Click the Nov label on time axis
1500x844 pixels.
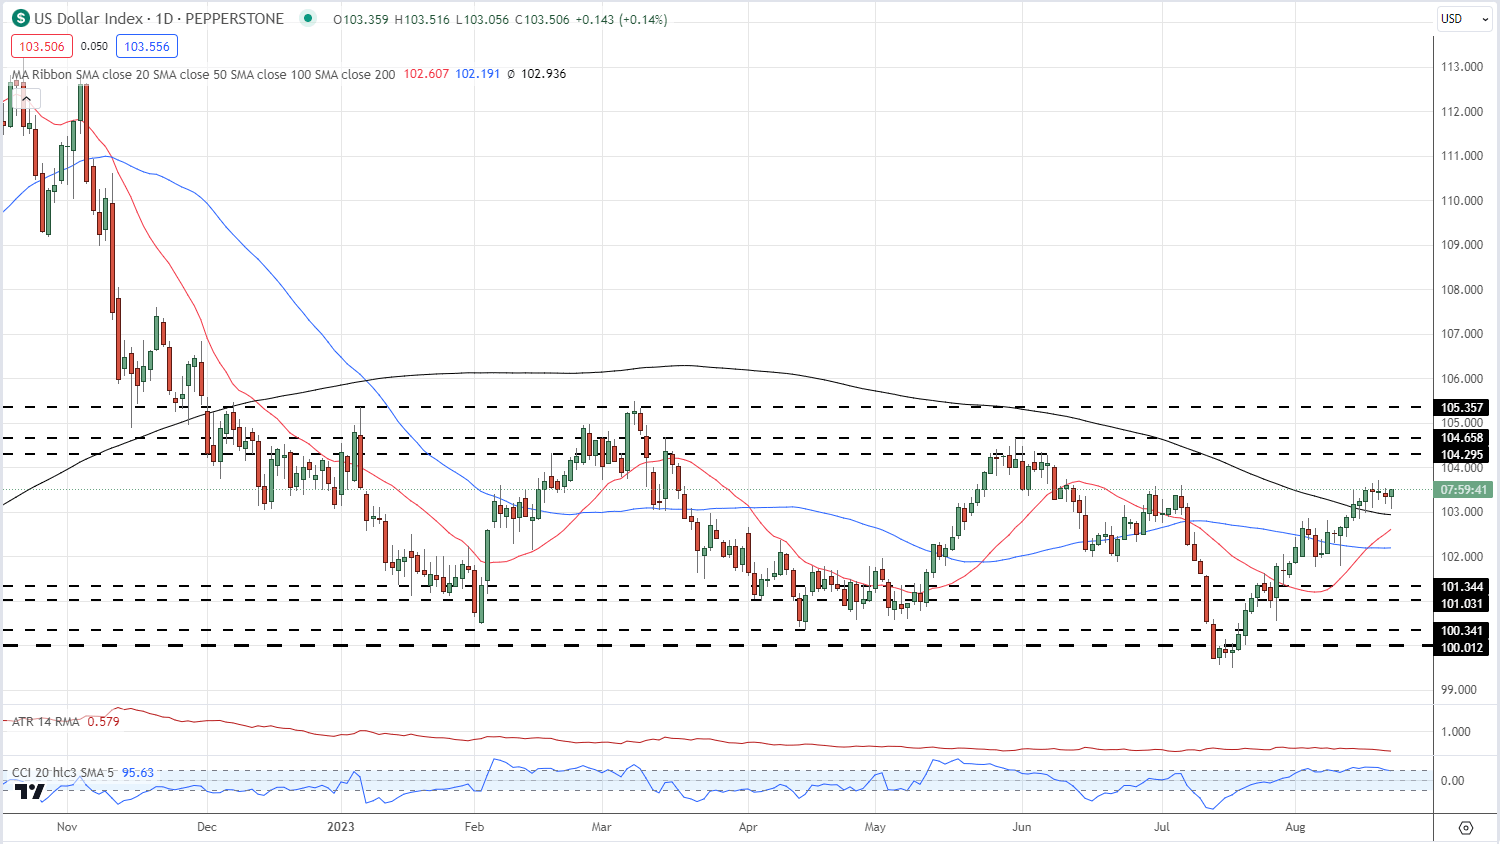(67, 827)
